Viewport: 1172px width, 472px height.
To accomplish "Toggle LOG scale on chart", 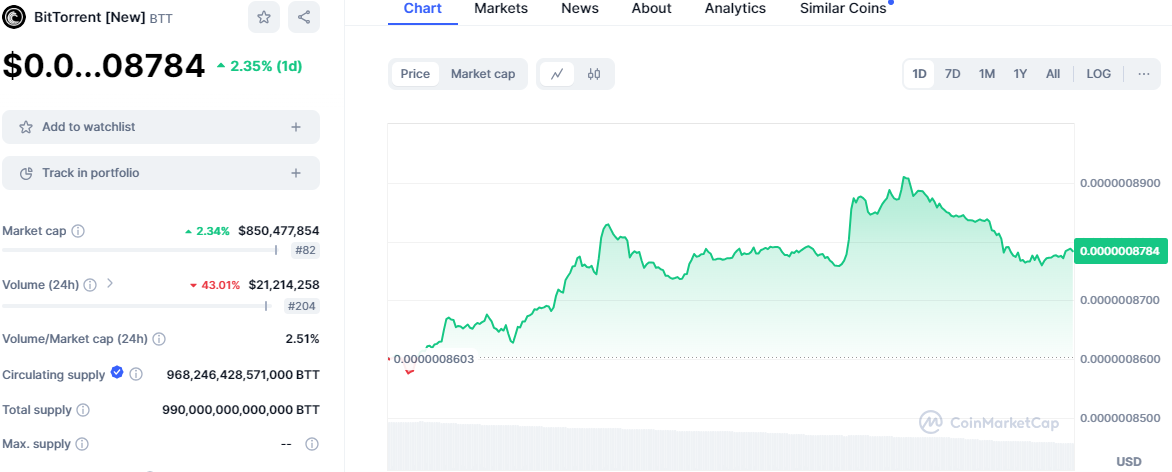I will point(1098,74).
